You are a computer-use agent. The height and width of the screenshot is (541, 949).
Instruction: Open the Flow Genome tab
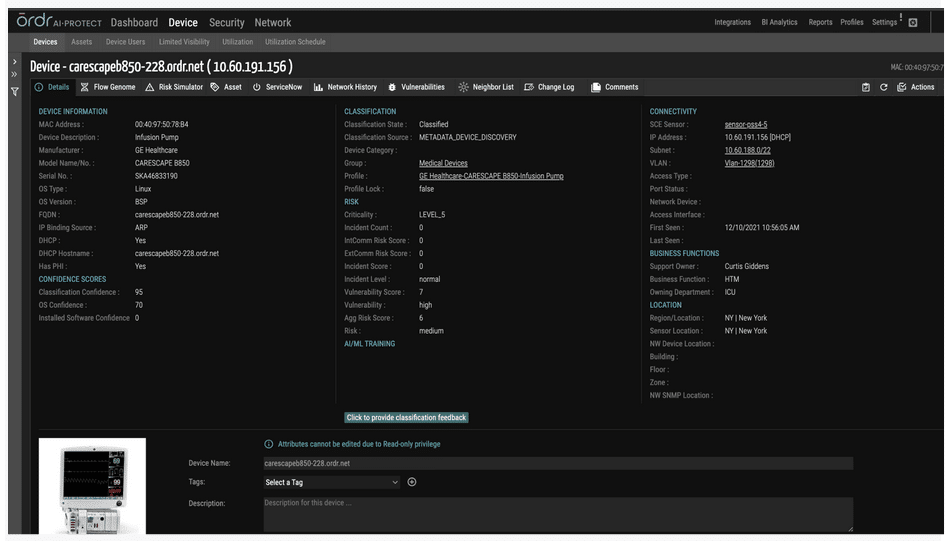[x=114, y=87]
